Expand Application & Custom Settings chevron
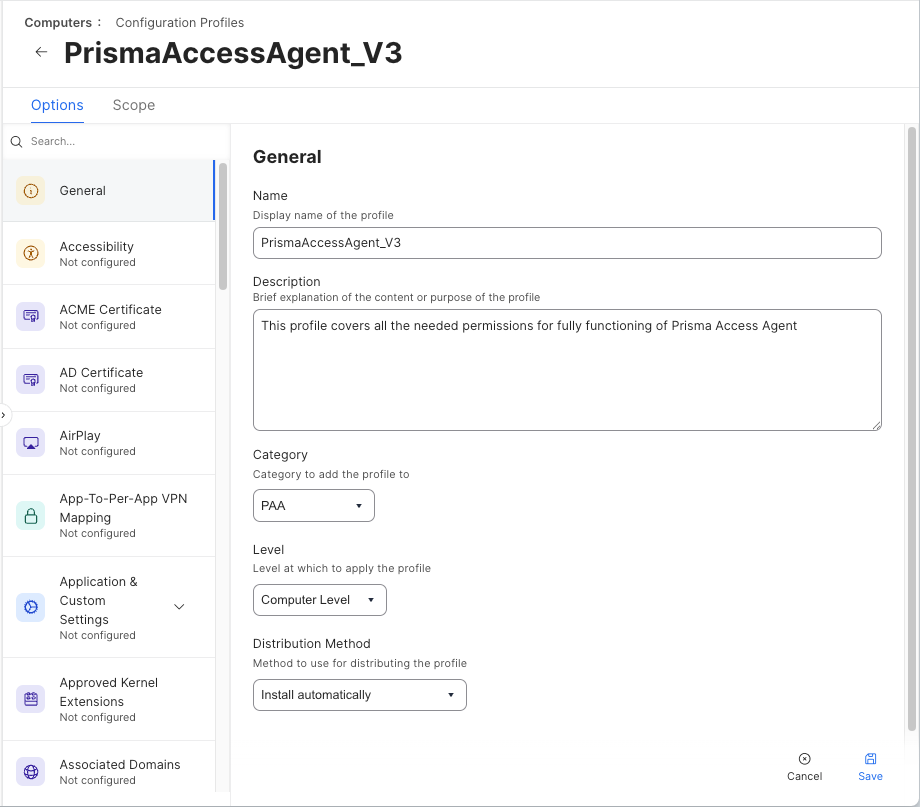This screenshot has height=807, width=920. tap(179, 607)
